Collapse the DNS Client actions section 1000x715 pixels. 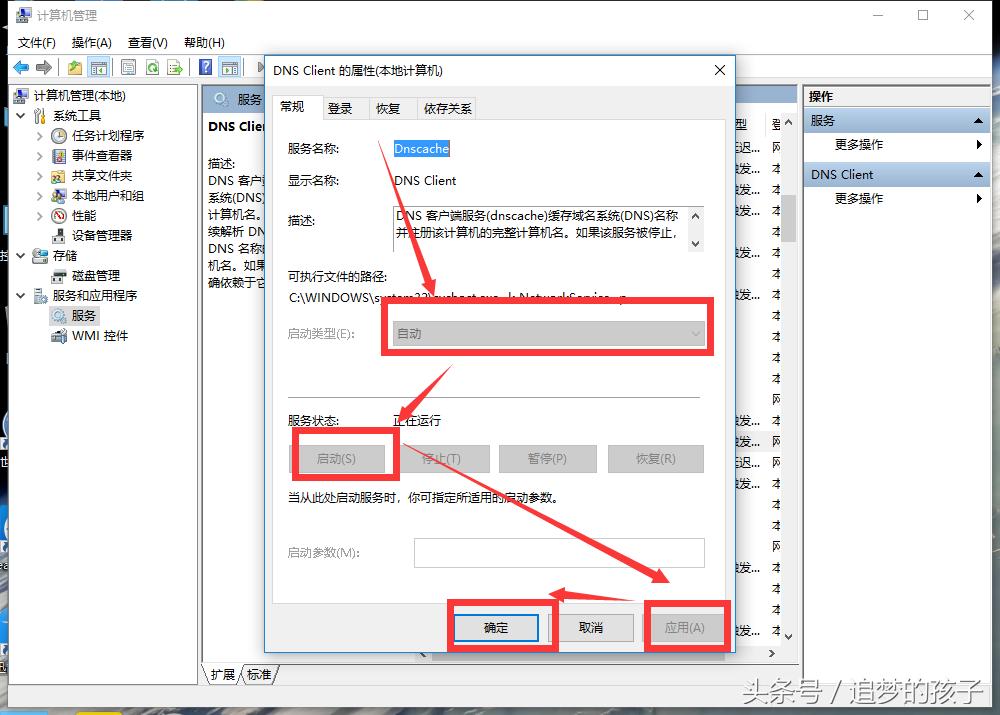(x=978, y=175)
